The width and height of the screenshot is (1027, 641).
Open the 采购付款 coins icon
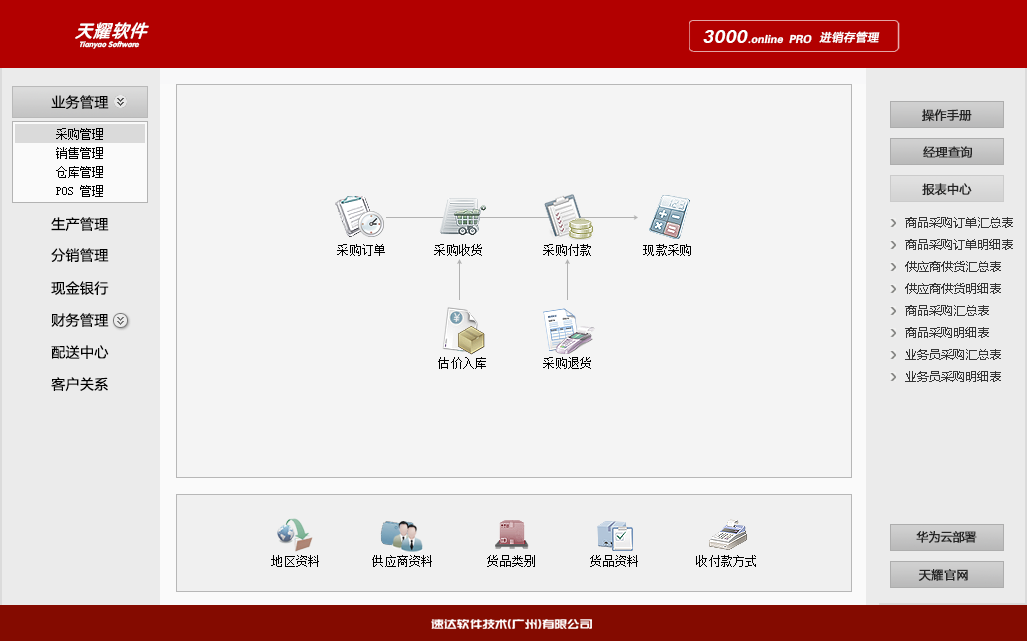[x=568, y=217]
